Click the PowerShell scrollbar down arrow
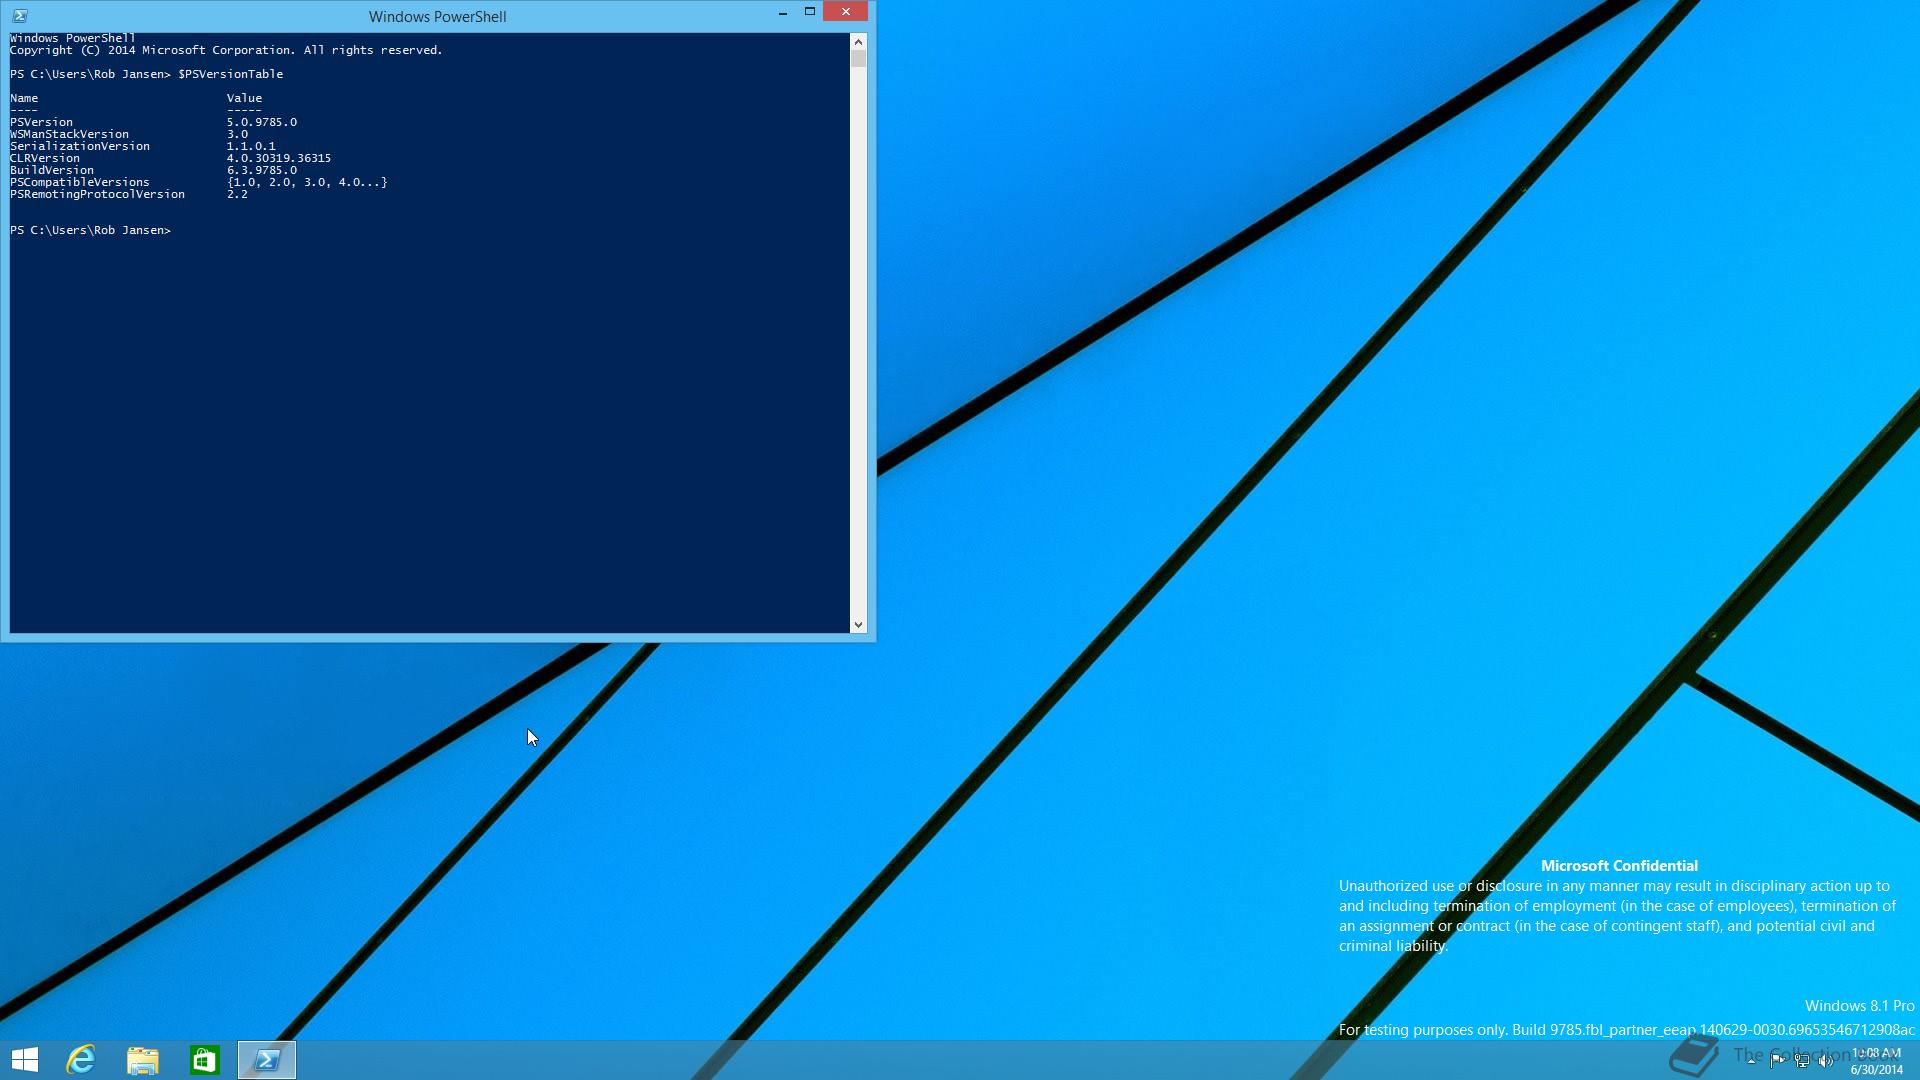 [858, 625]
